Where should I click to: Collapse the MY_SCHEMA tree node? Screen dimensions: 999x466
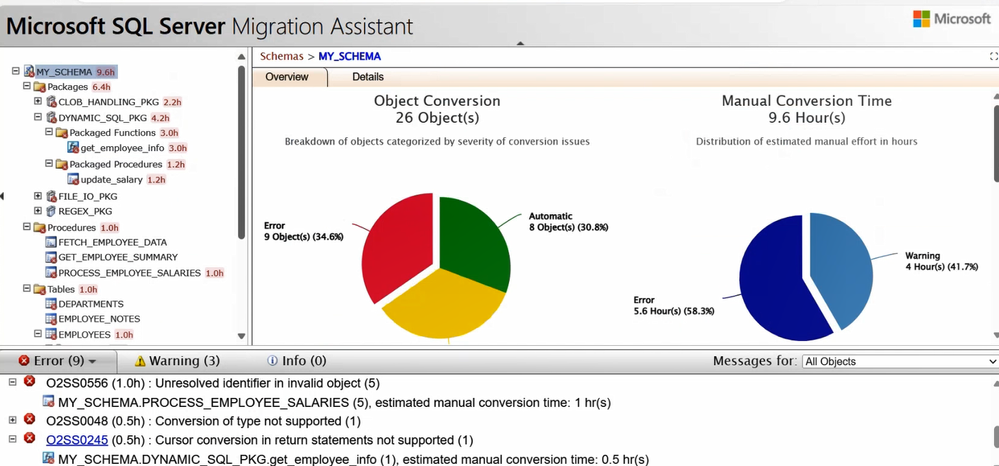16,71
